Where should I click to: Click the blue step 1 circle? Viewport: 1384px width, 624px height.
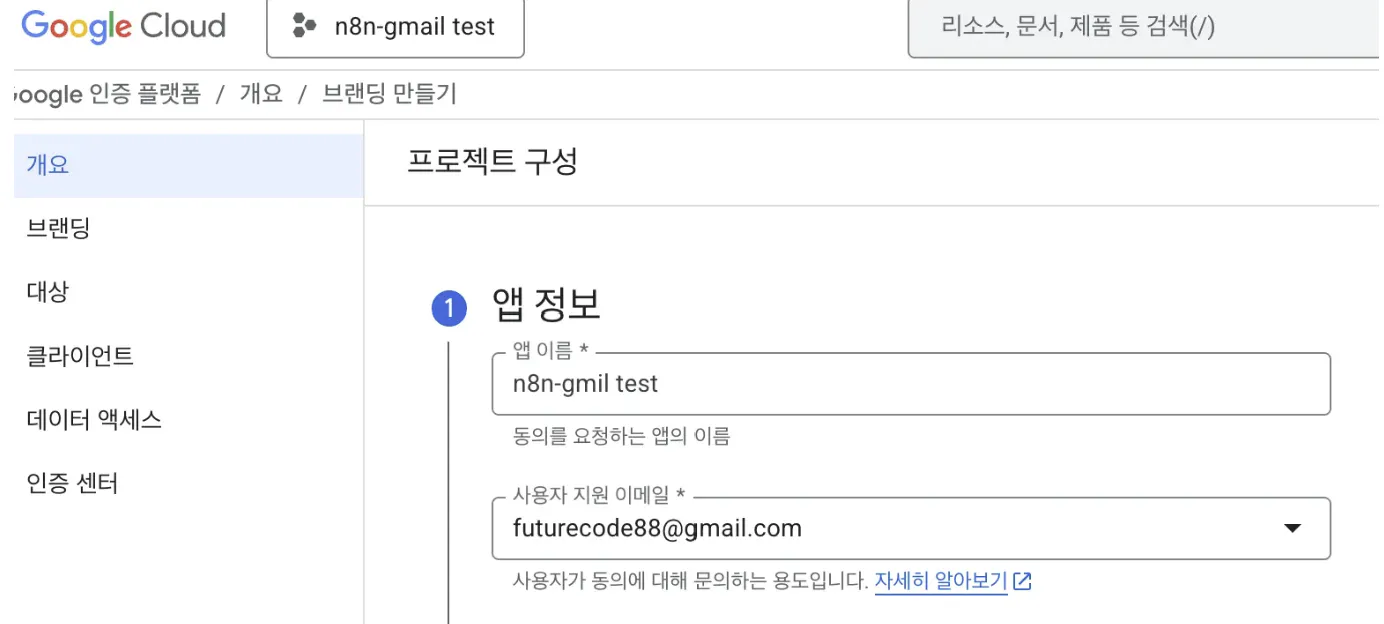[449, 308]
